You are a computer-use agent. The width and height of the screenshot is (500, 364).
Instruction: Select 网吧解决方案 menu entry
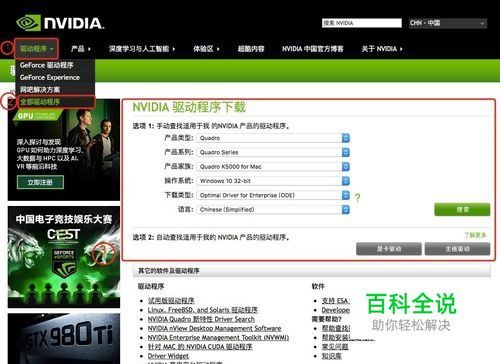[40, 89]
